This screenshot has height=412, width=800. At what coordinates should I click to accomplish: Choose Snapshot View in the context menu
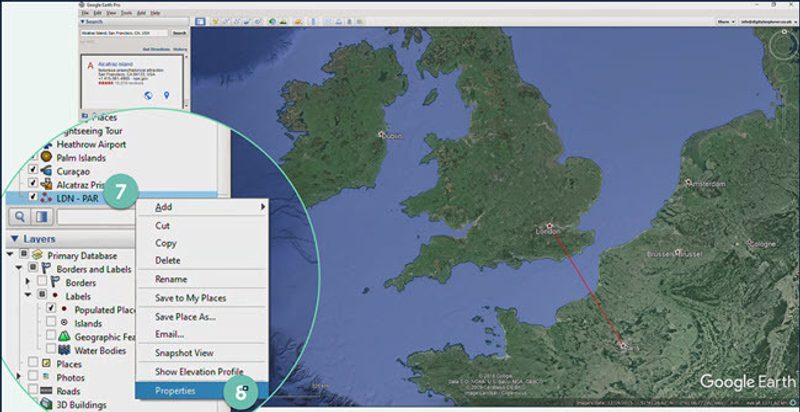click(x=184, y=353)
